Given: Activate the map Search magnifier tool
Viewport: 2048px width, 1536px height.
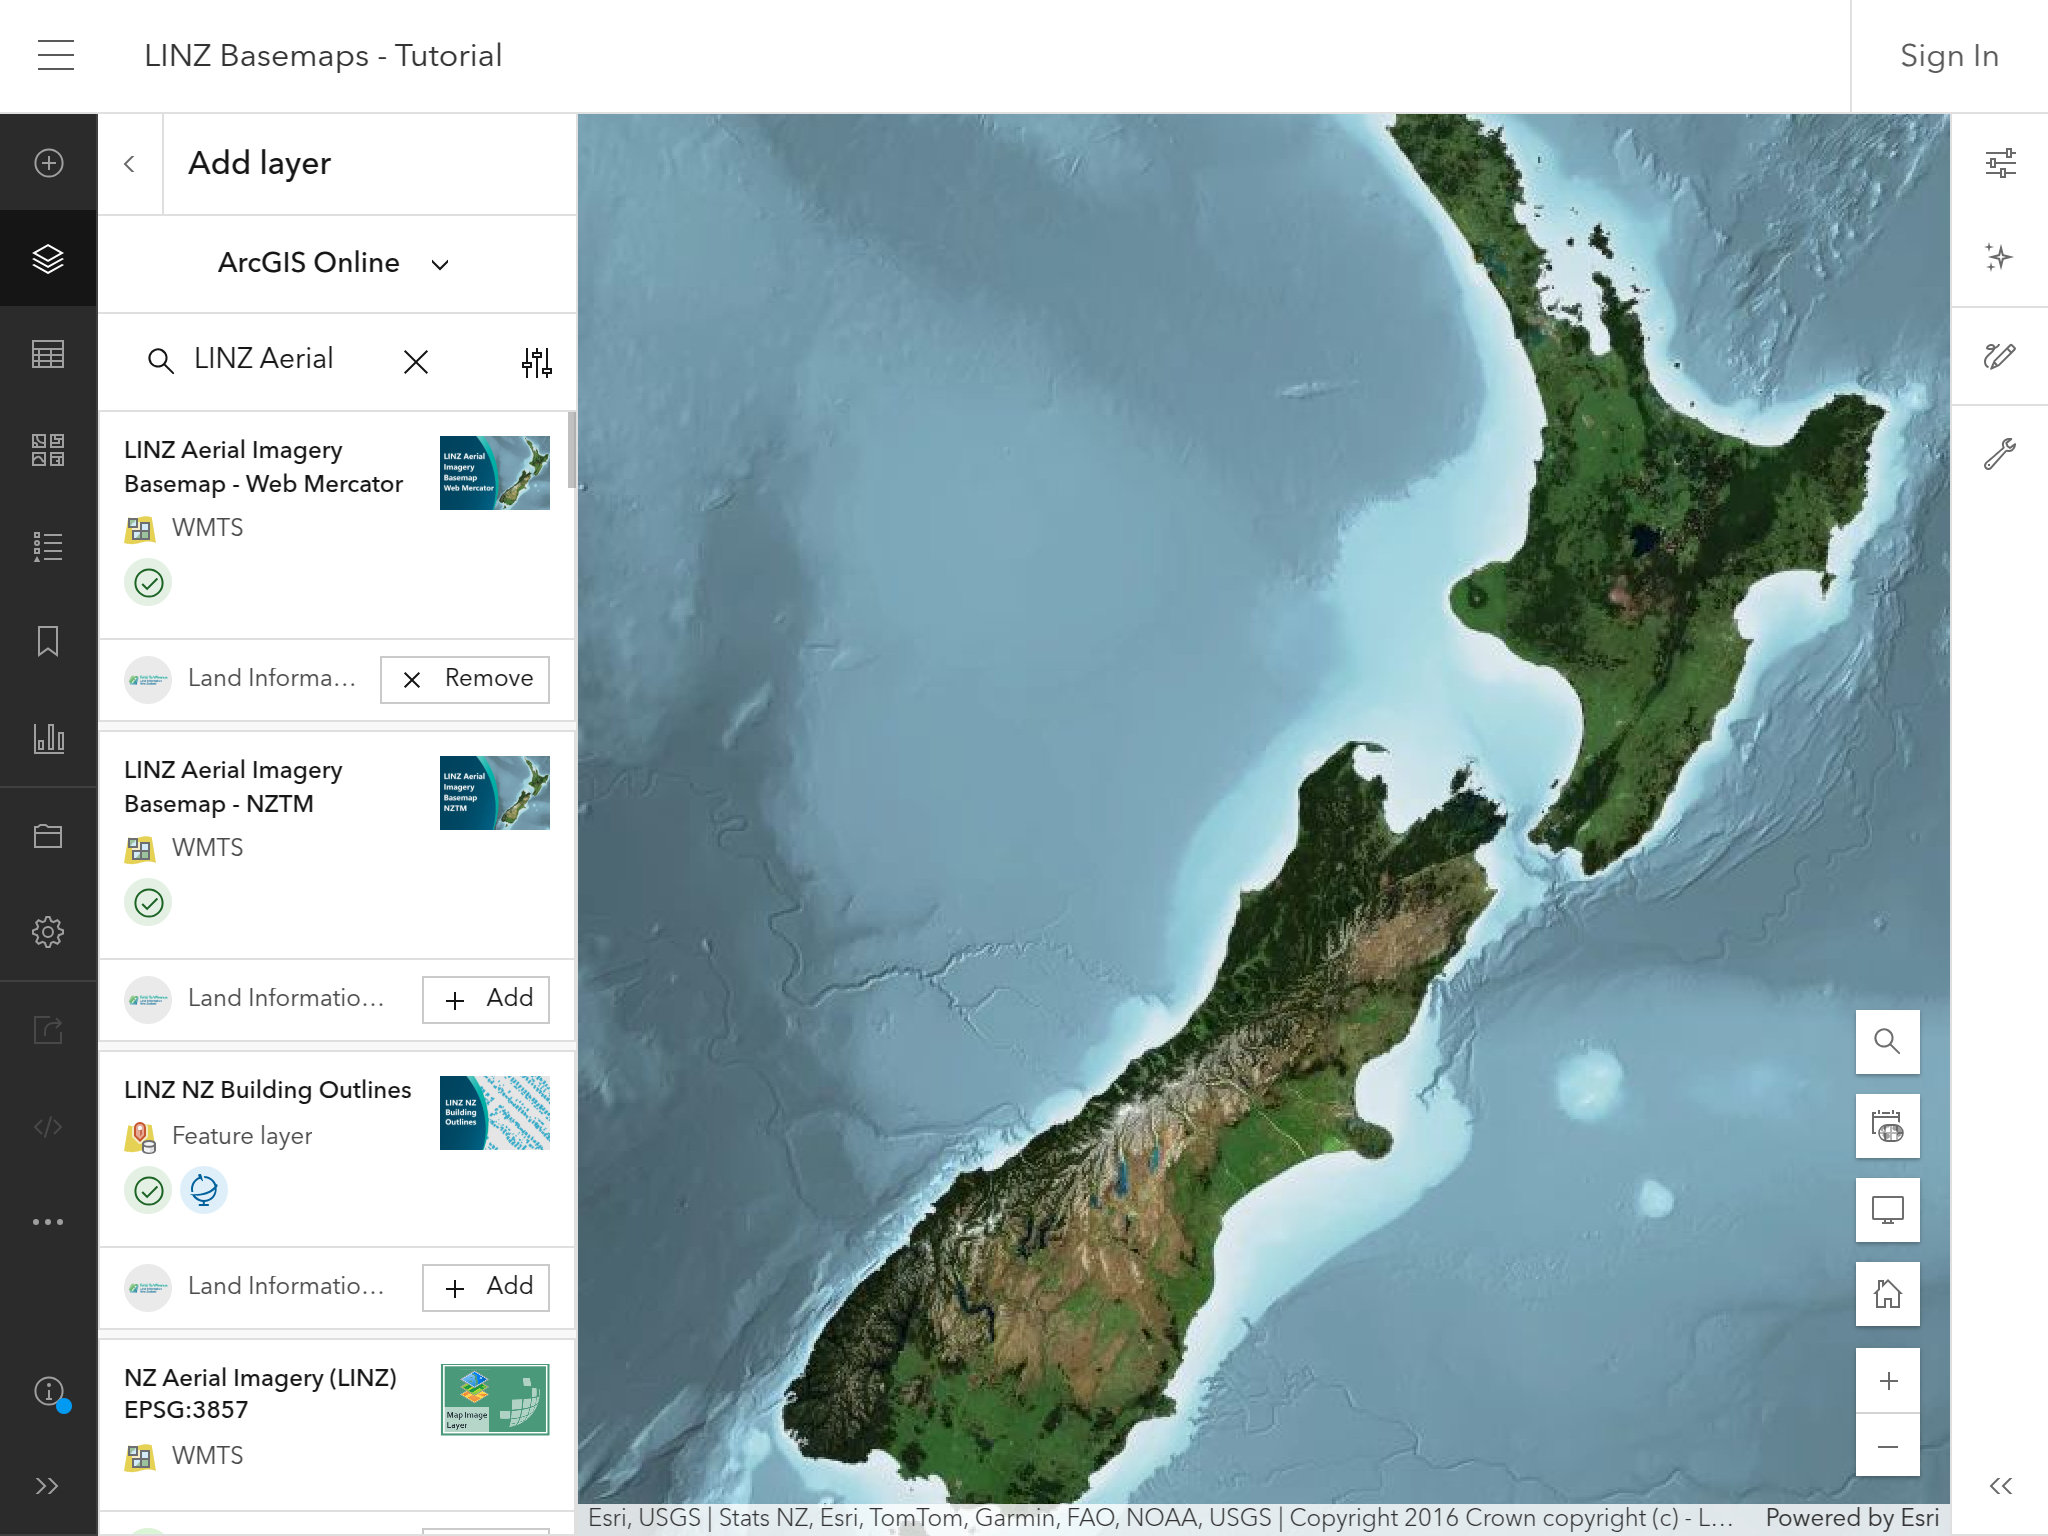Looking at the screenshot, I should point(1887,1042).
